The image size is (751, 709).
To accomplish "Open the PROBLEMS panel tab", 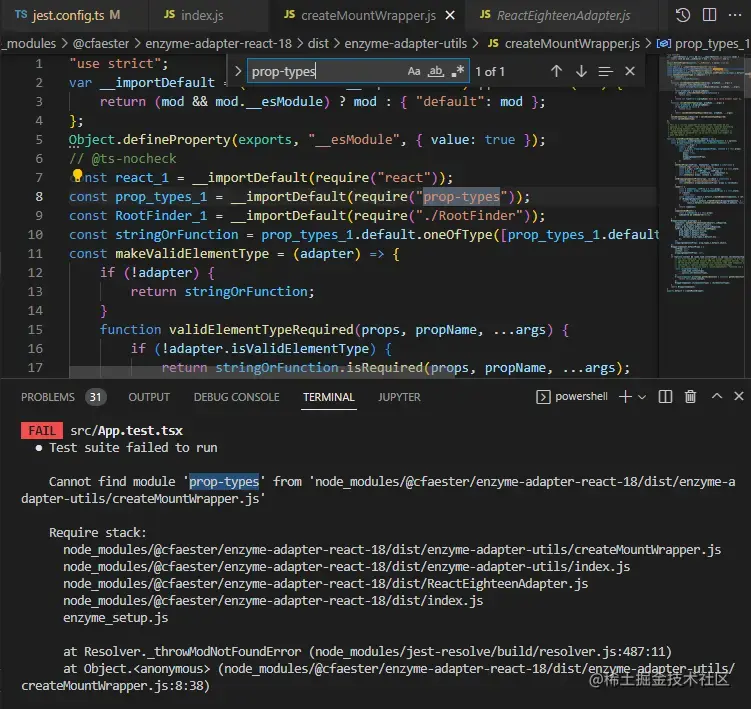I will pos(48,397).
